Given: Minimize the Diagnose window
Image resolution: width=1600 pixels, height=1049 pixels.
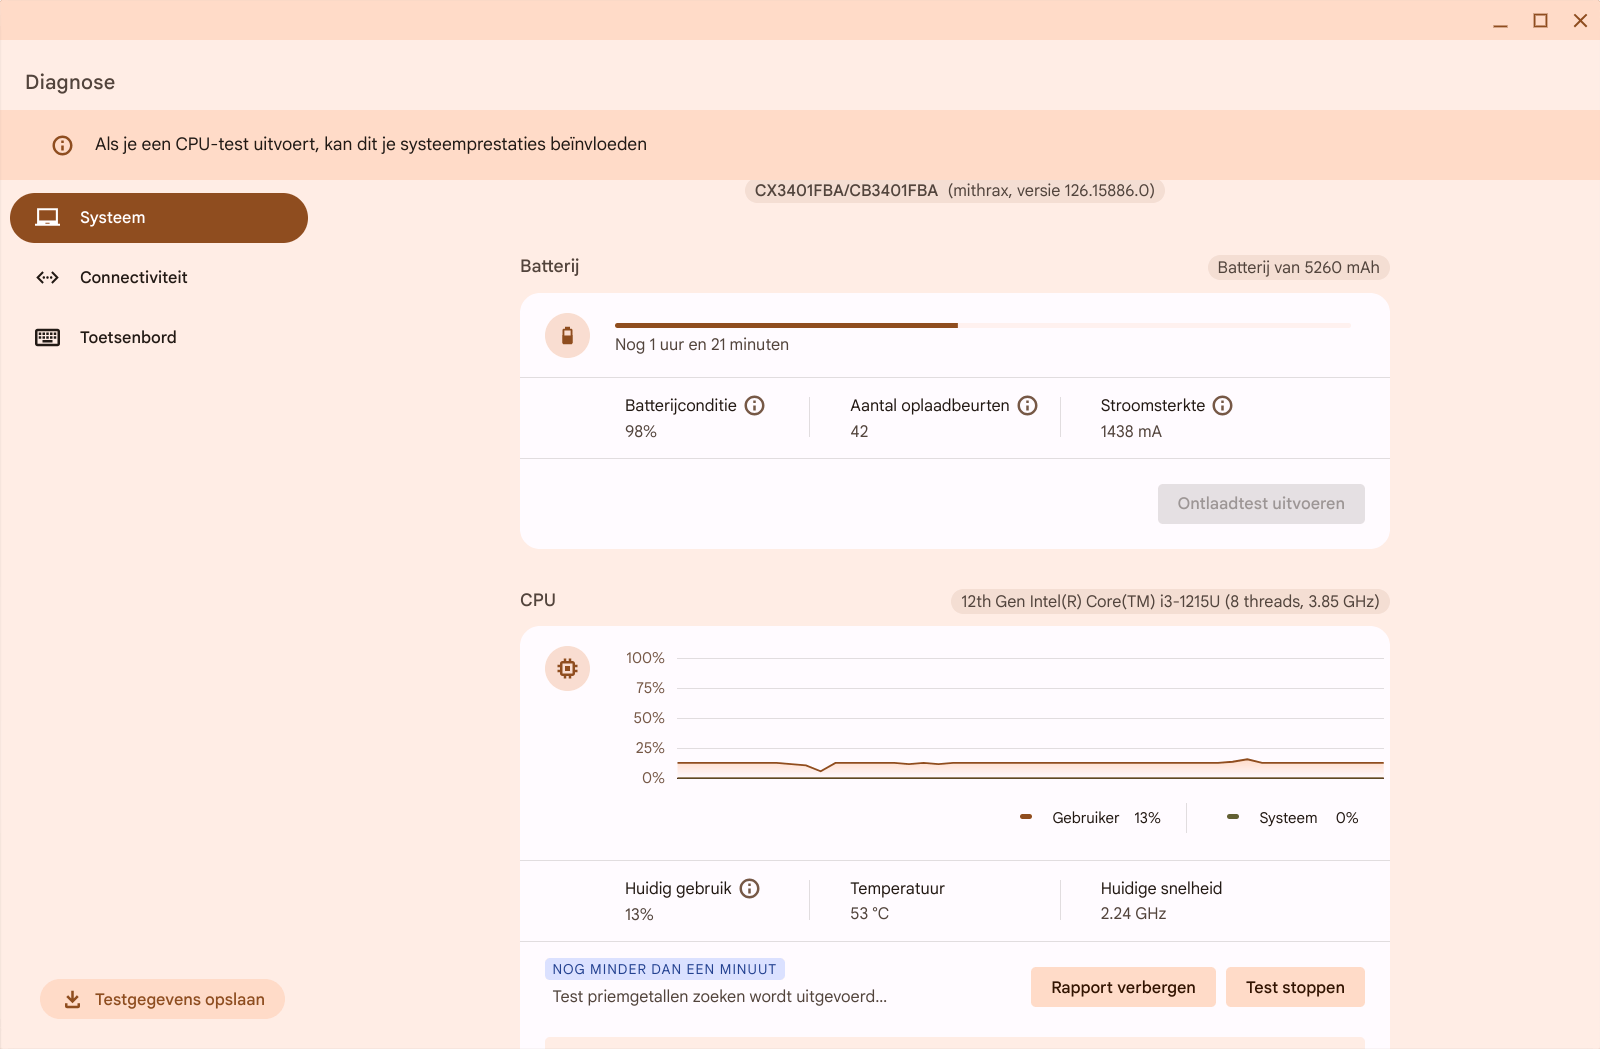Looking at the screenshot, I should coord(1500,21).
